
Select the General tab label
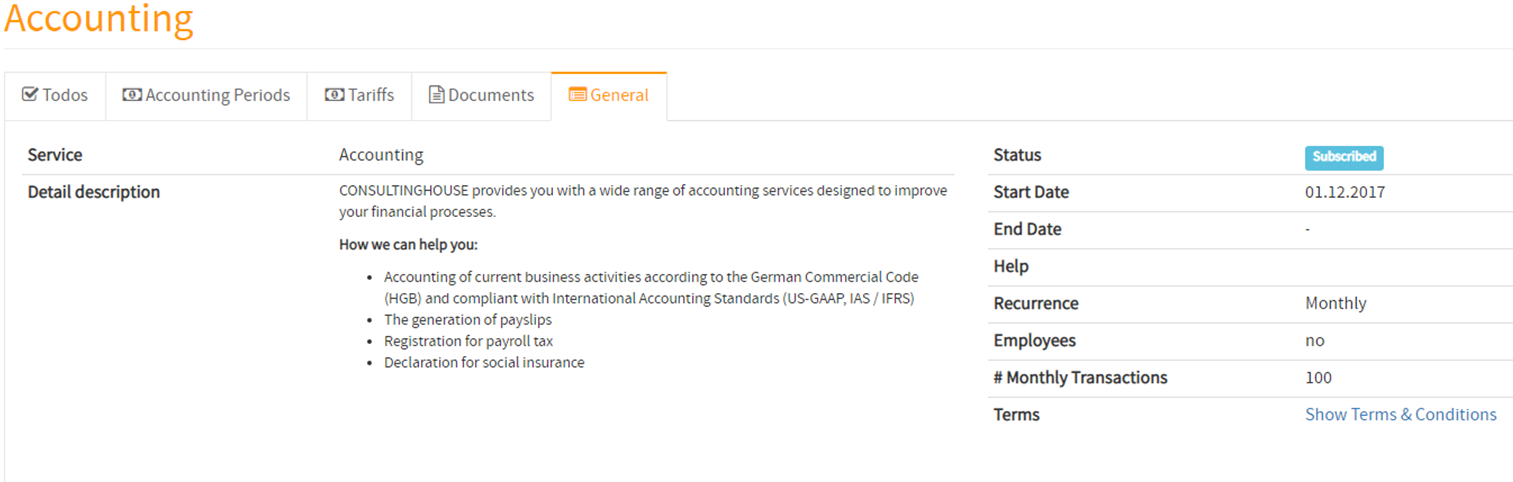tap(619, 96)
